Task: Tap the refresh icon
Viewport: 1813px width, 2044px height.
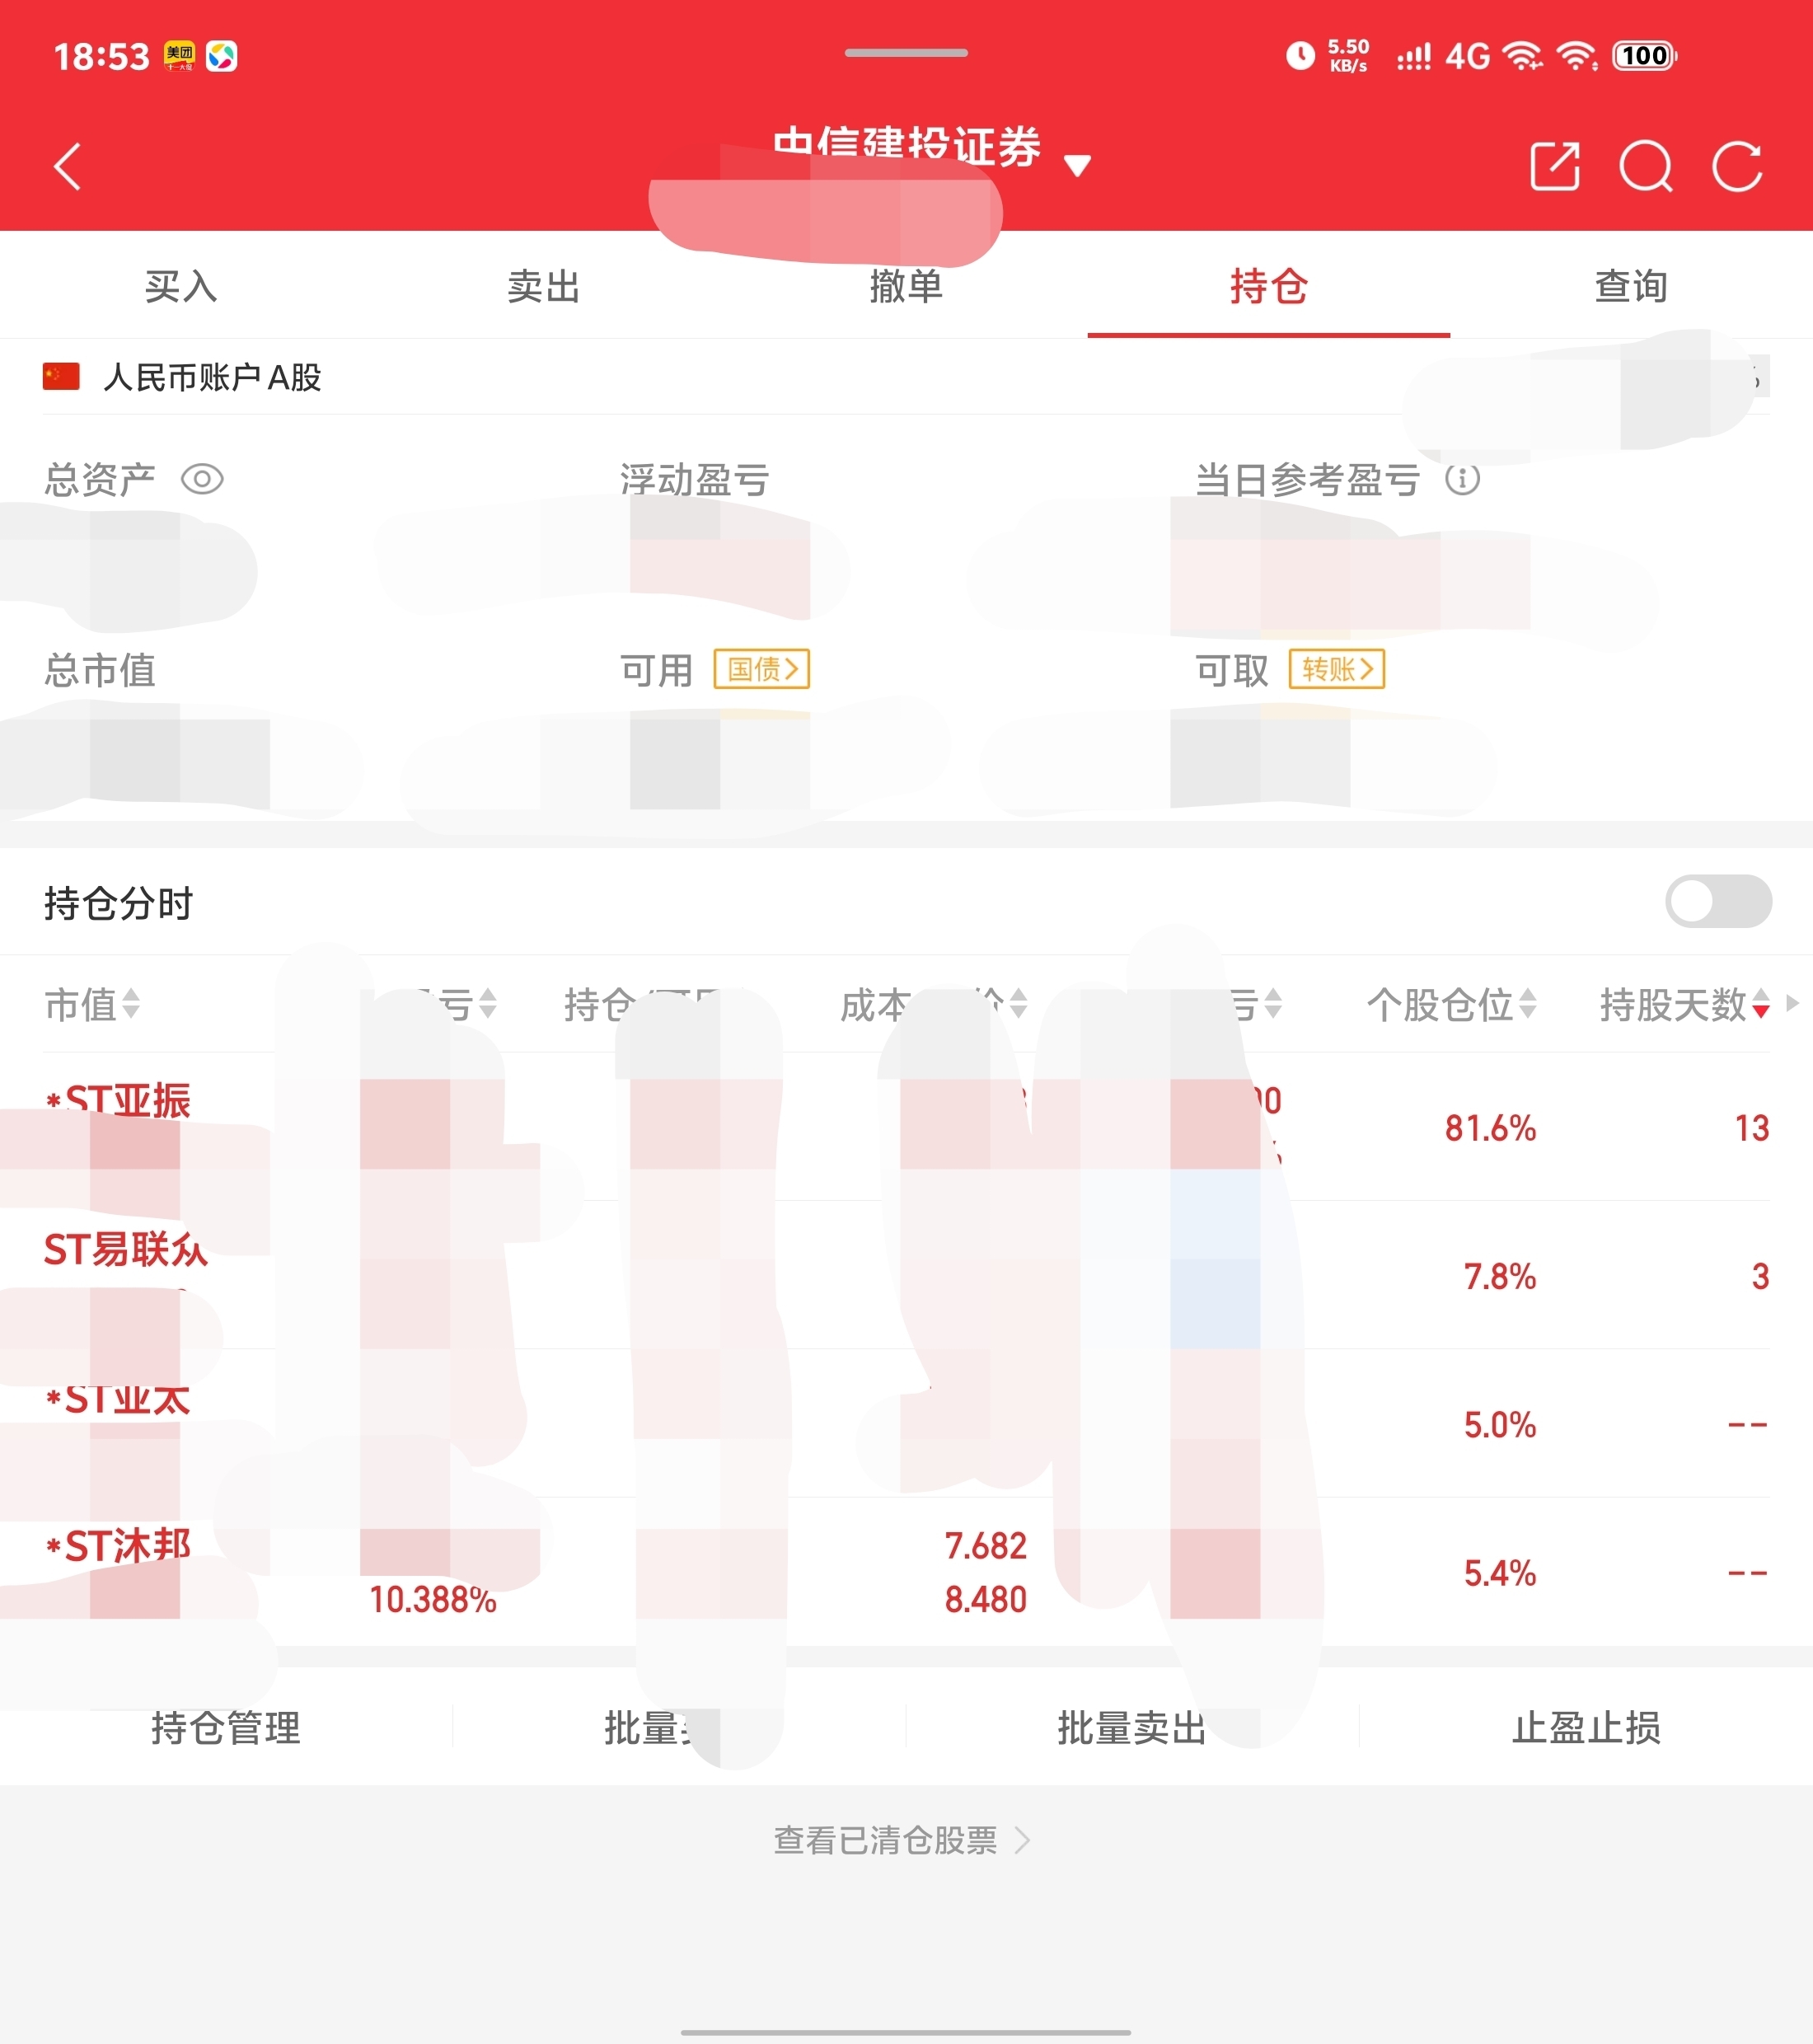Action: [x=1737, y=166]
